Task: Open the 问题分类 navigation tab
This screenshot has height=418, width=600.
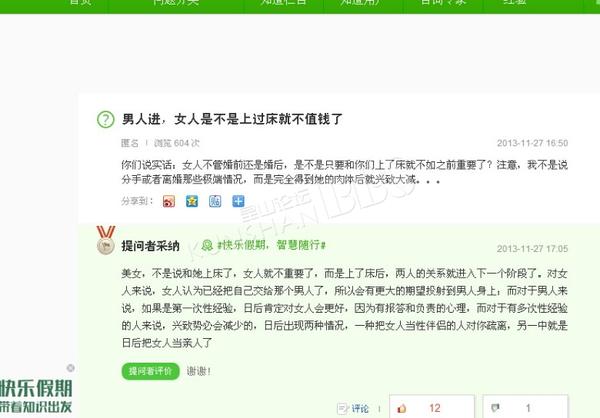Action: 176,2
